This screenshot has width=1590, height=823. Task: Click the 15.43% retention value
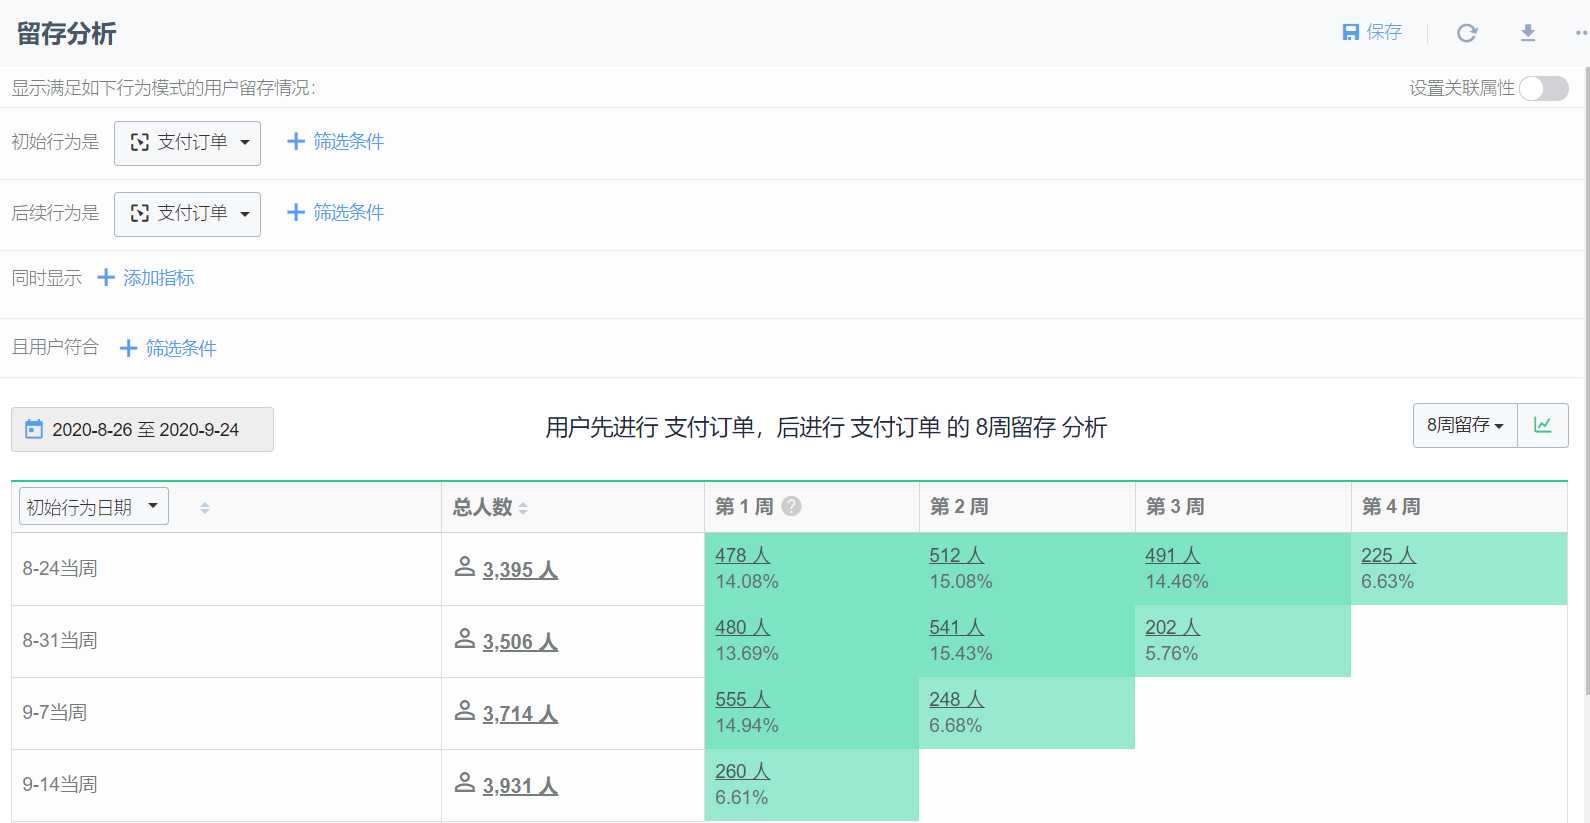tap(961, 653)
